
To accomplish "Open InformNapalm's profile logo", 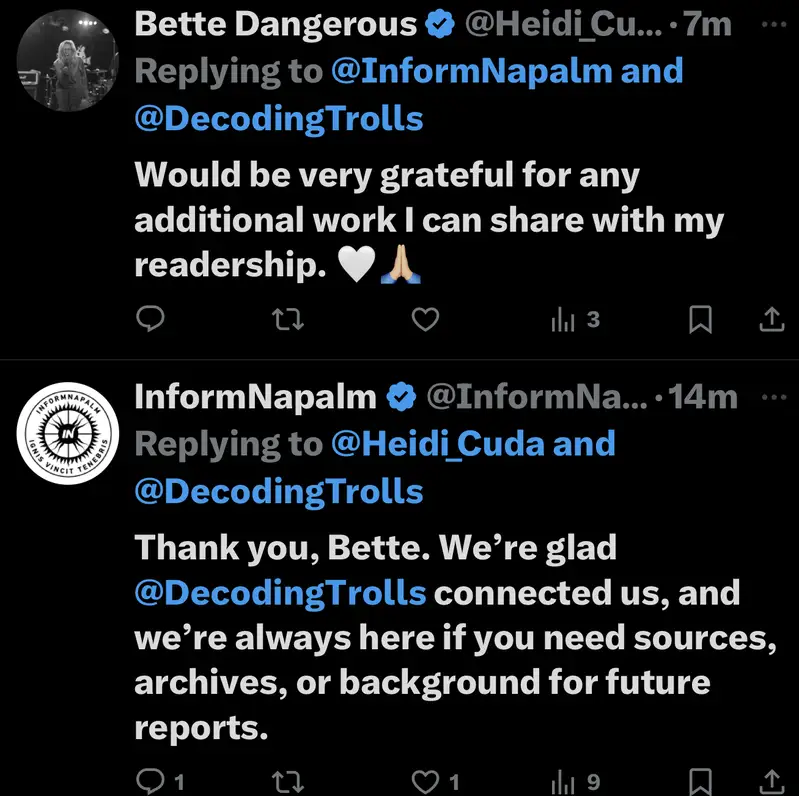I will coord(68,432).
